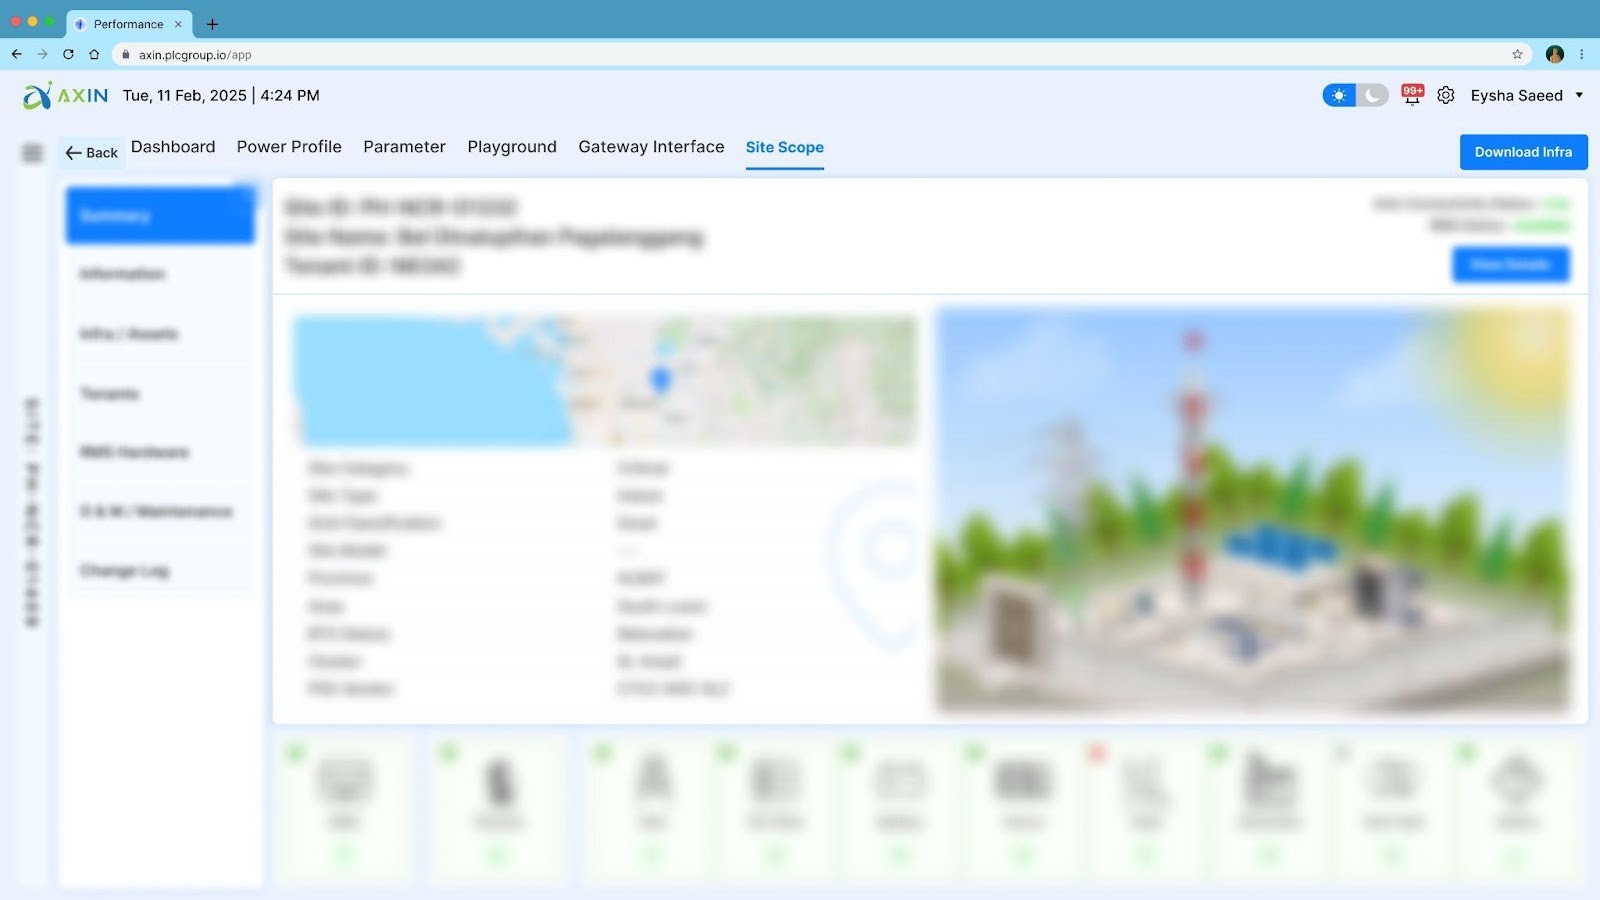The height and width of the screenshot is (900, 1600).
Task: Open a new browser tab with plus button
Action: click(211, 24)
